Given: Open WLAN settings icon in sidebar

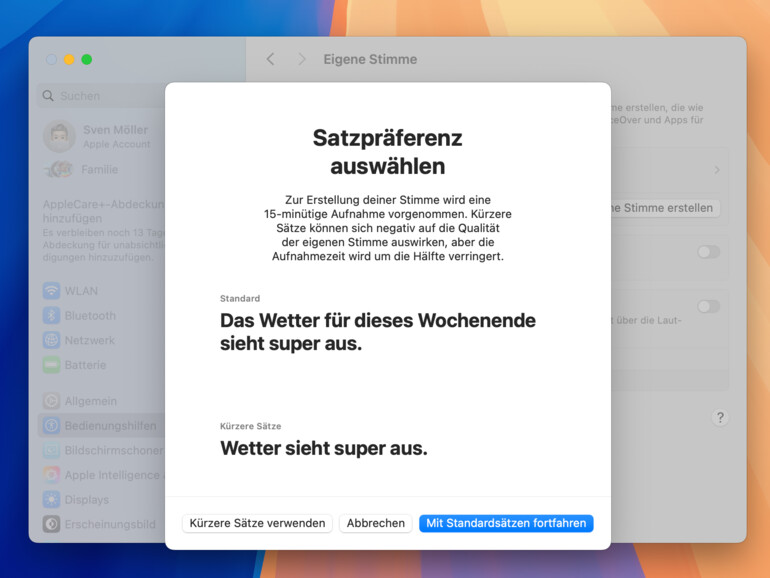Looking at the screenshot, I should pos(52,291).
